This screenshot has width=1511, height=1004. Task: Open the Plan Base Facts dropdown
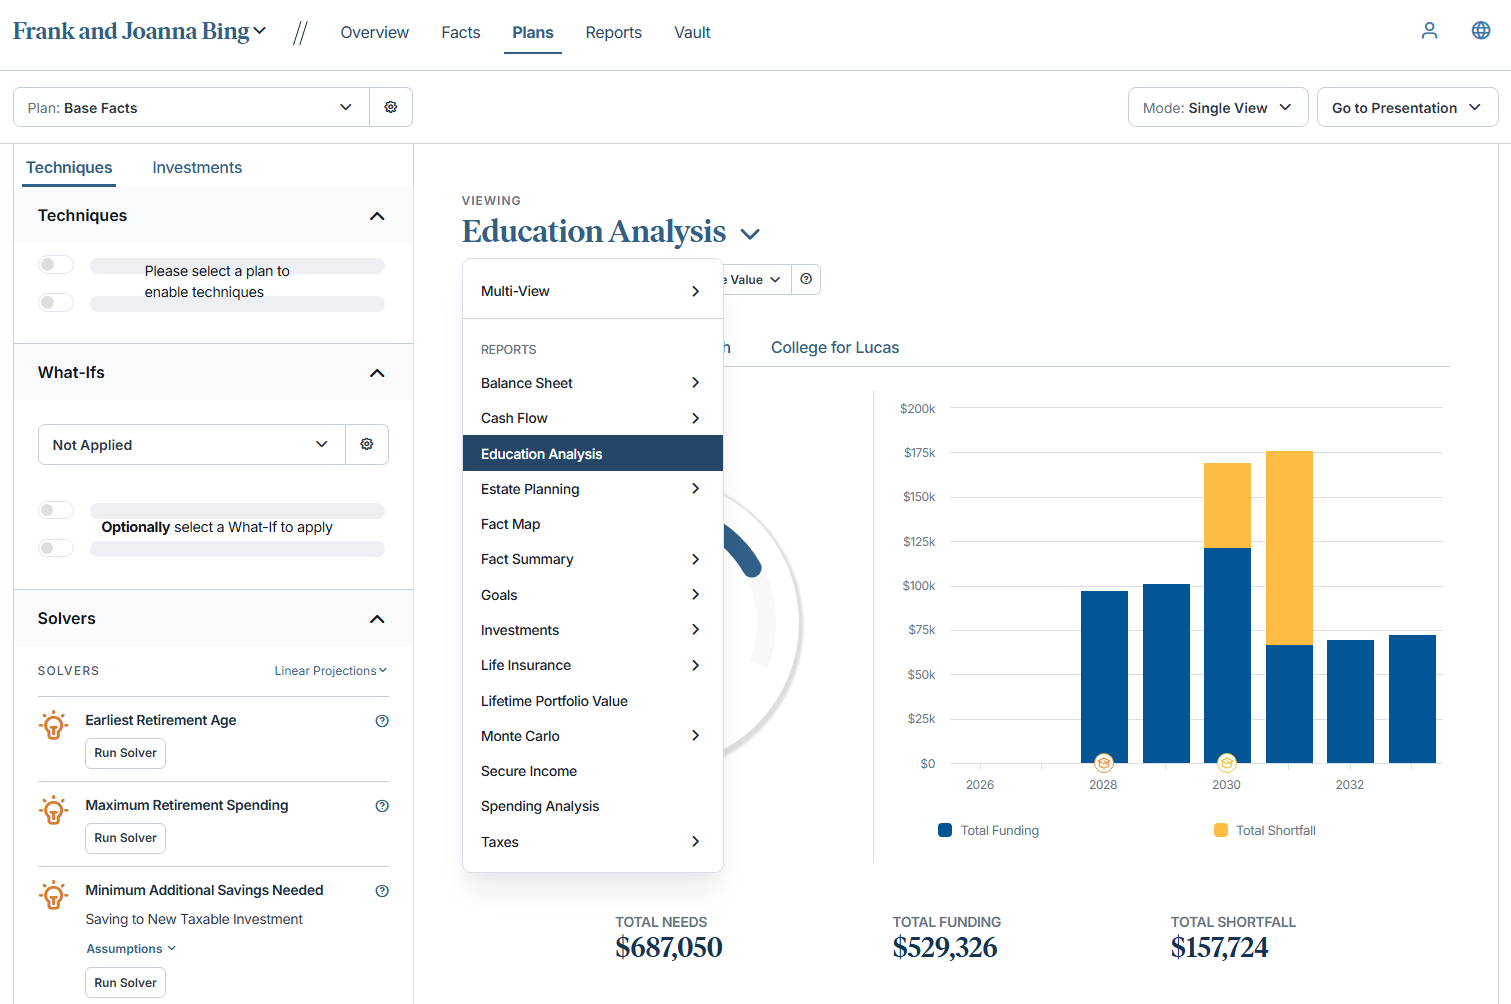pyautogui.click(x=192, y=107)
